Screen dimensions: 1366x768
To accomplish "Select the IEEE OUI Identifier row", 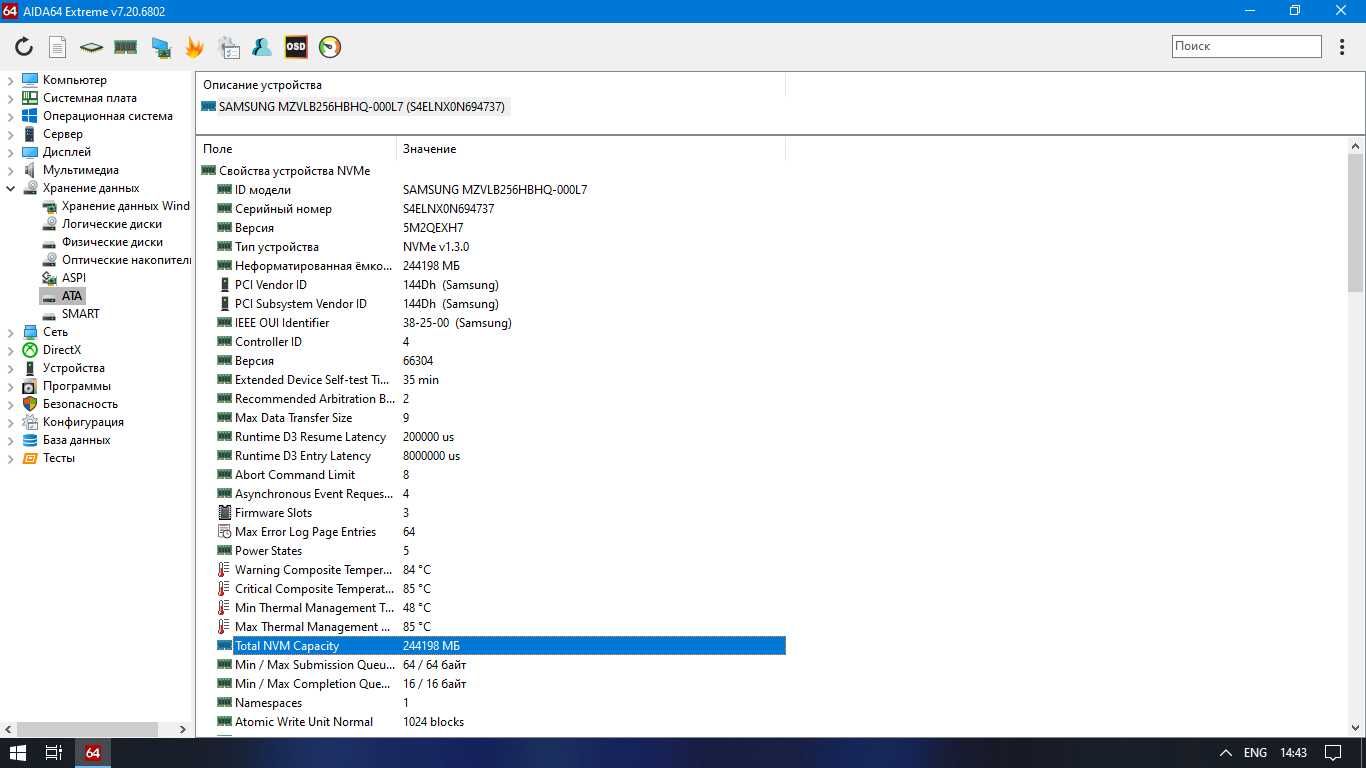I will (x=500, y=323).
